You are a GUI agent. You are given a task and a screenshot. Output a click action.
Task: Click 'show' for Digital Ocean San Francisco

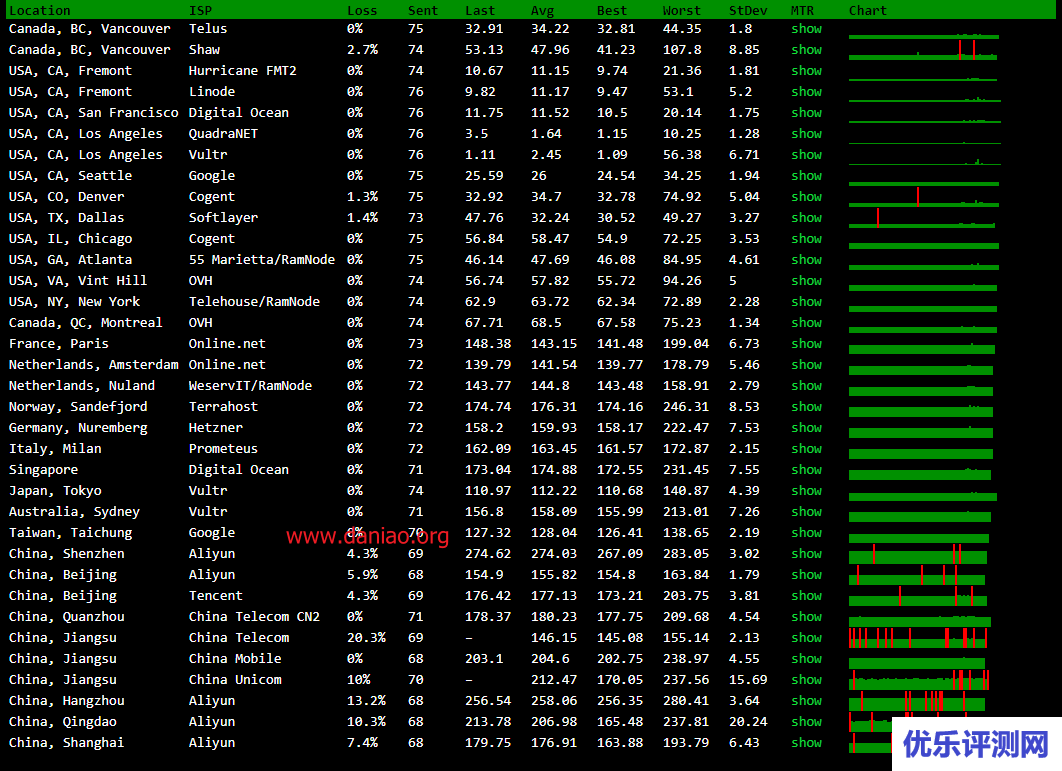point(806,112)
